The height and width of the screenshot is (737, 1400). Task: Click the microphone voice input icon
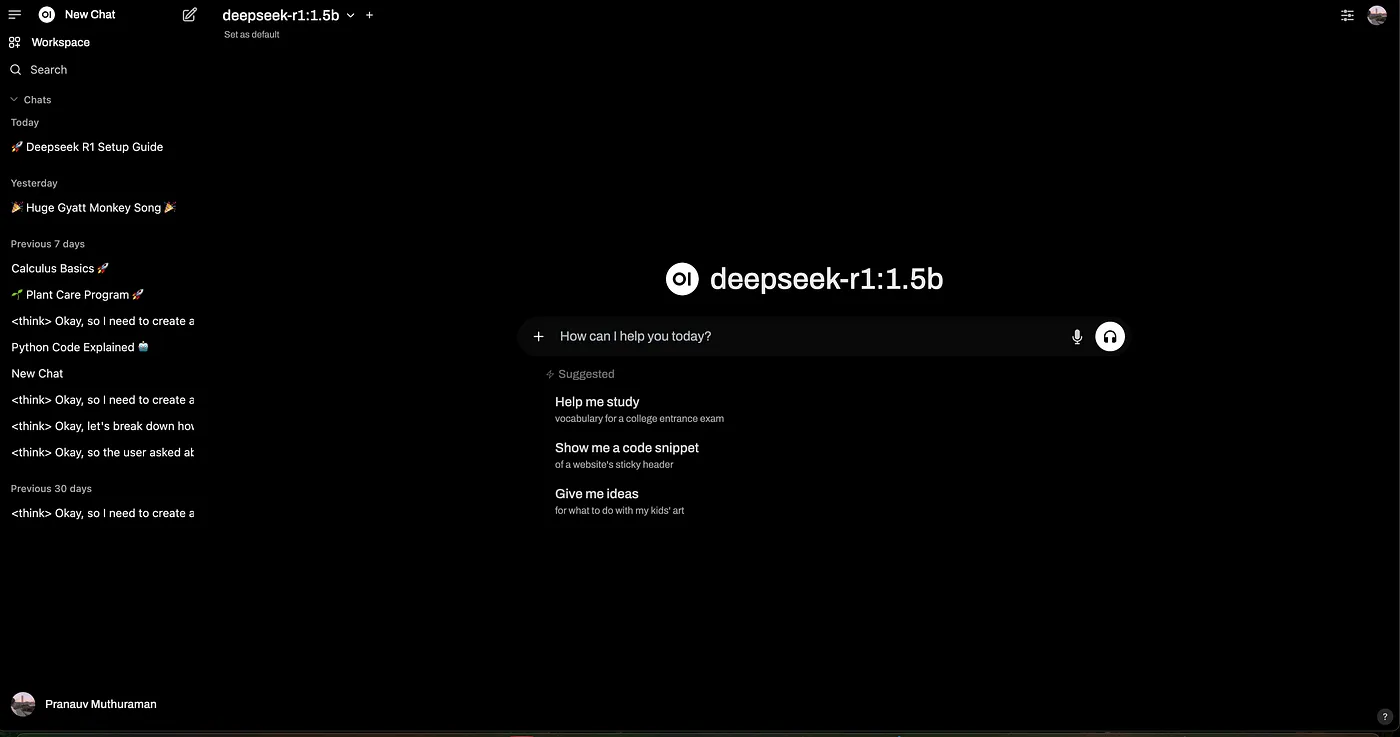tap(1077, 337)
